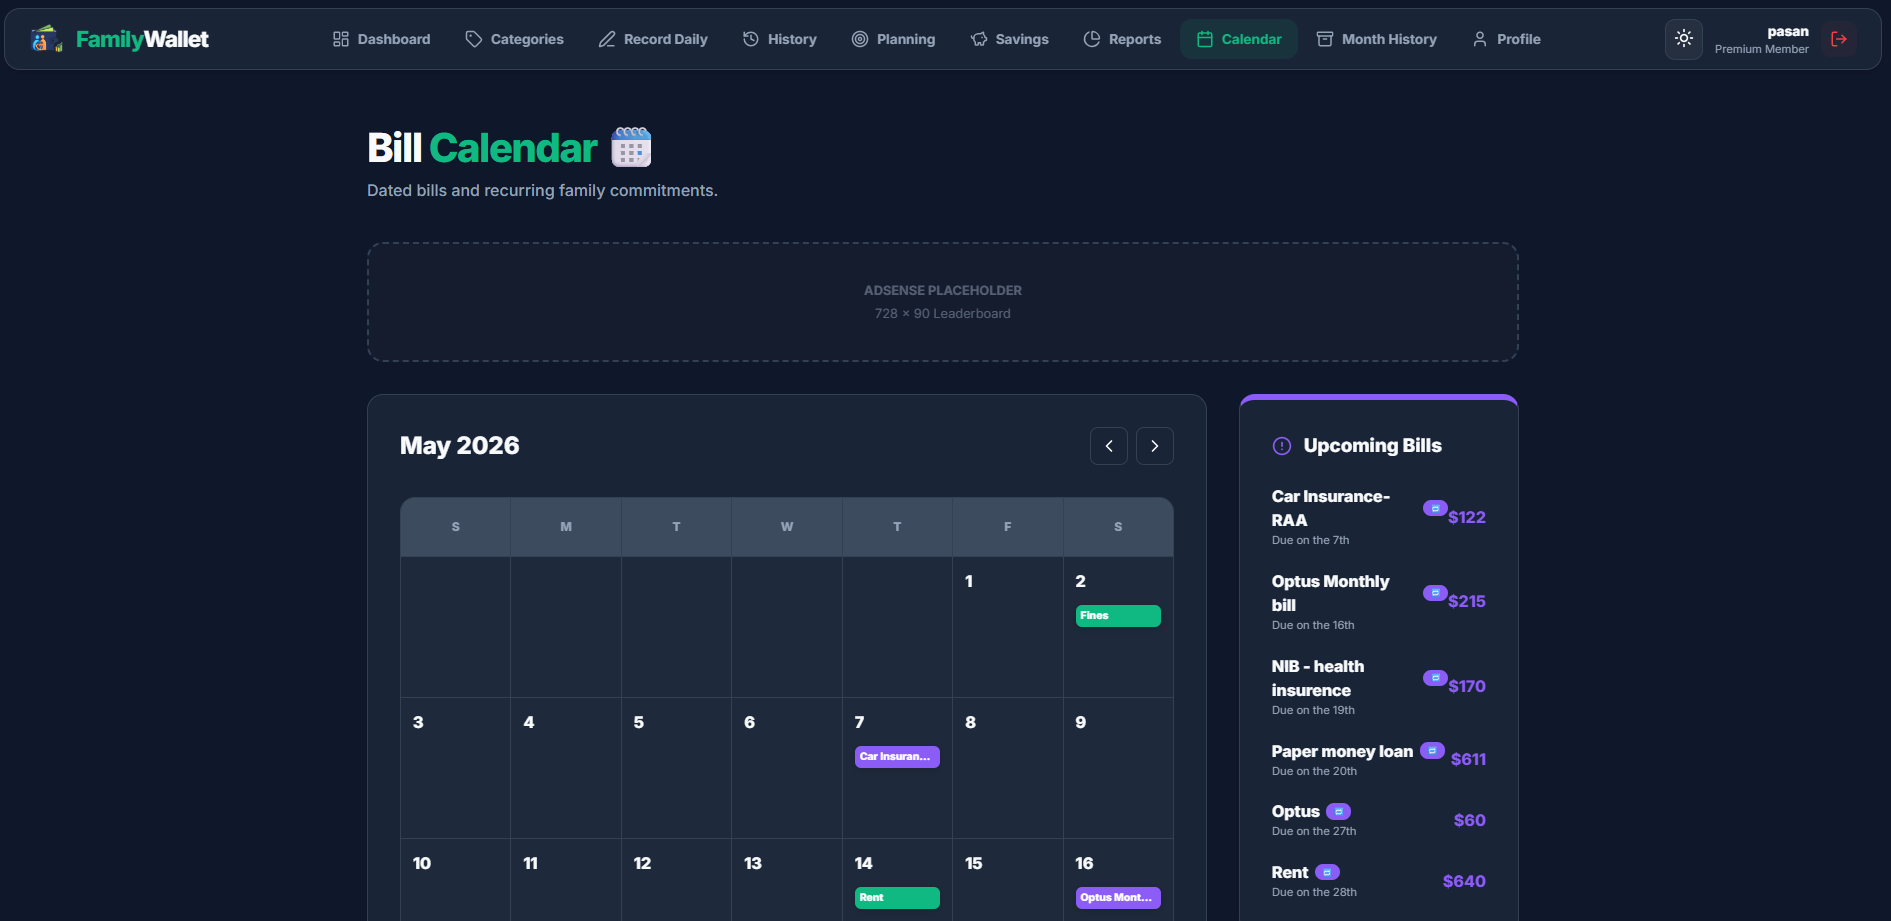The image size is (1891, 921).
Task: Click the $122 bill amount
Action: coord(1467,517)
